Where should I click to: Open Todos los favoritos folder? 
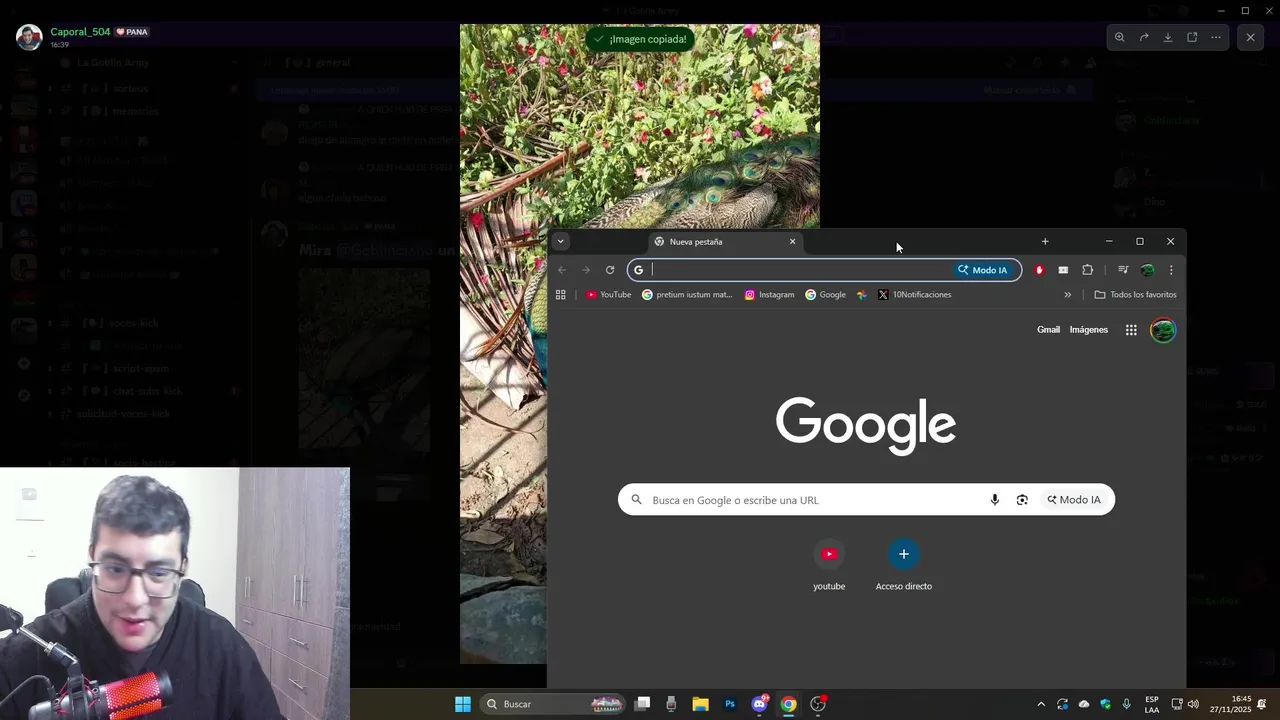1135,295
